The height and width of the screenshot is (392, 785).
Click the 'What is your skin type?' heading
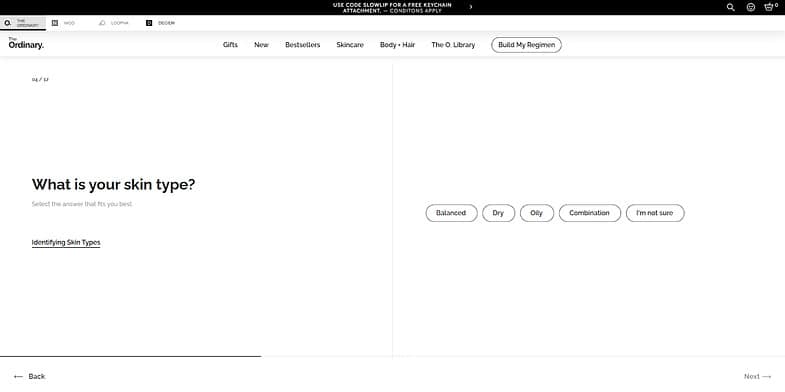pos(114,185)
